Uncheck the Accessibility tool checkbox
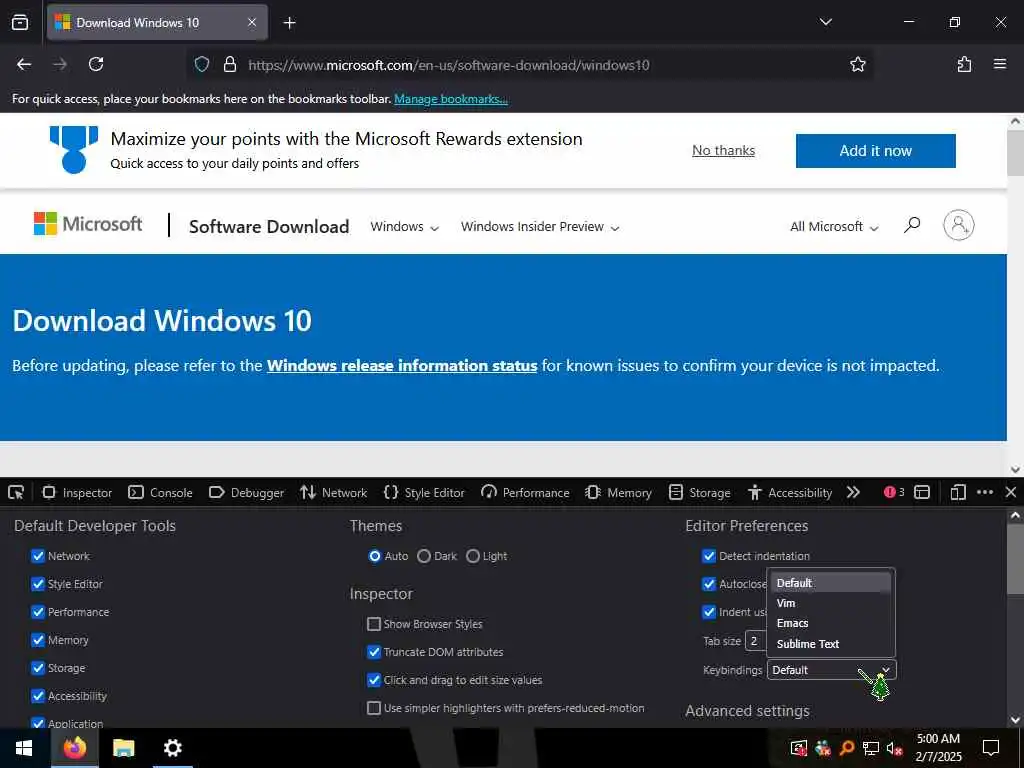 point(38,696)
